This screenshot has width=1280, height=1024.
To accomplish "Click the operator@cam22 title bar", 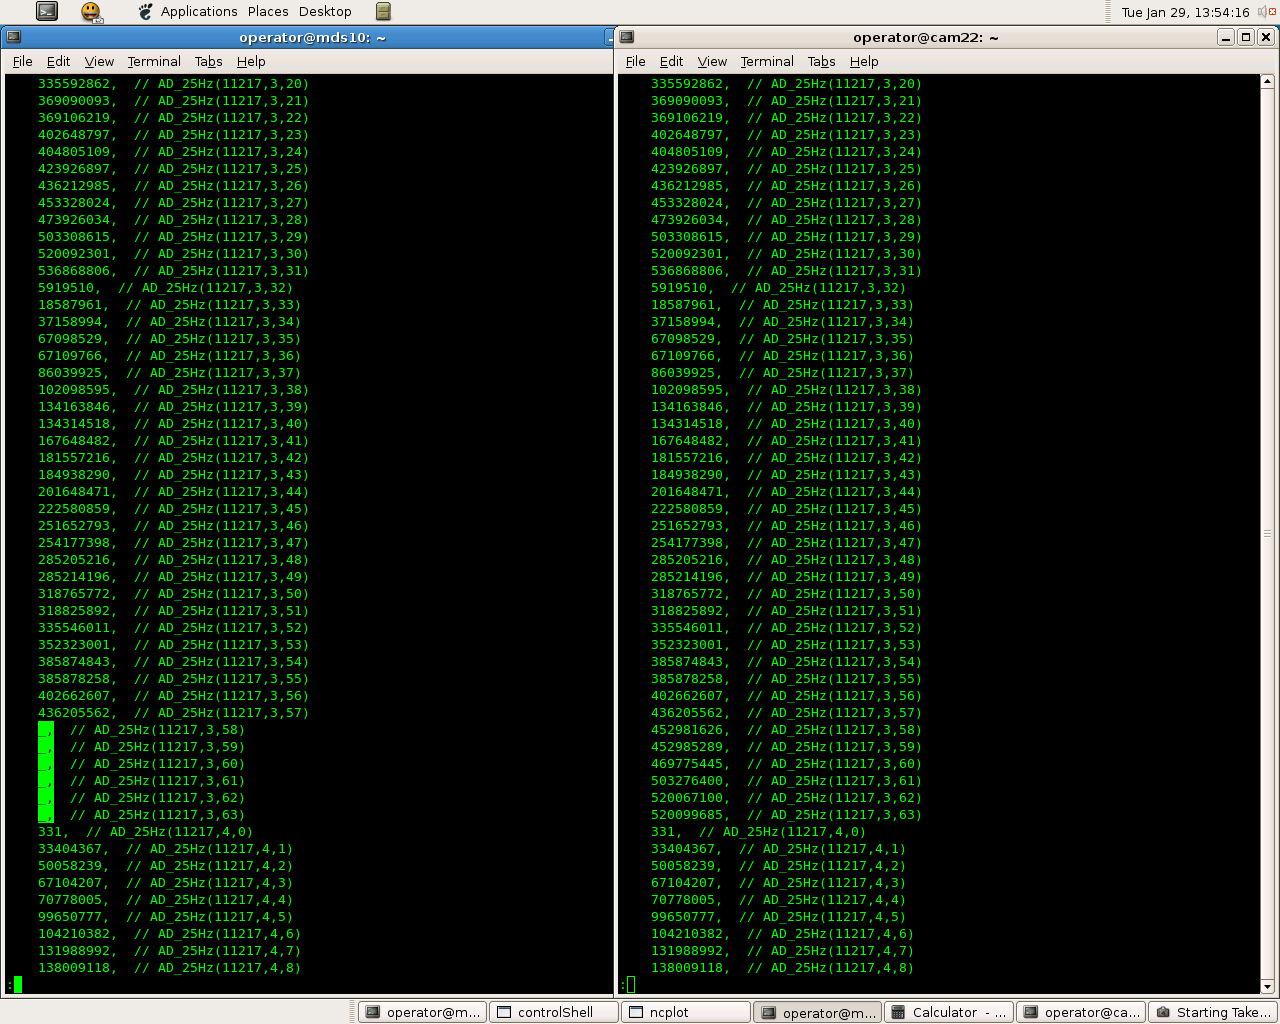I will point(925,37).
